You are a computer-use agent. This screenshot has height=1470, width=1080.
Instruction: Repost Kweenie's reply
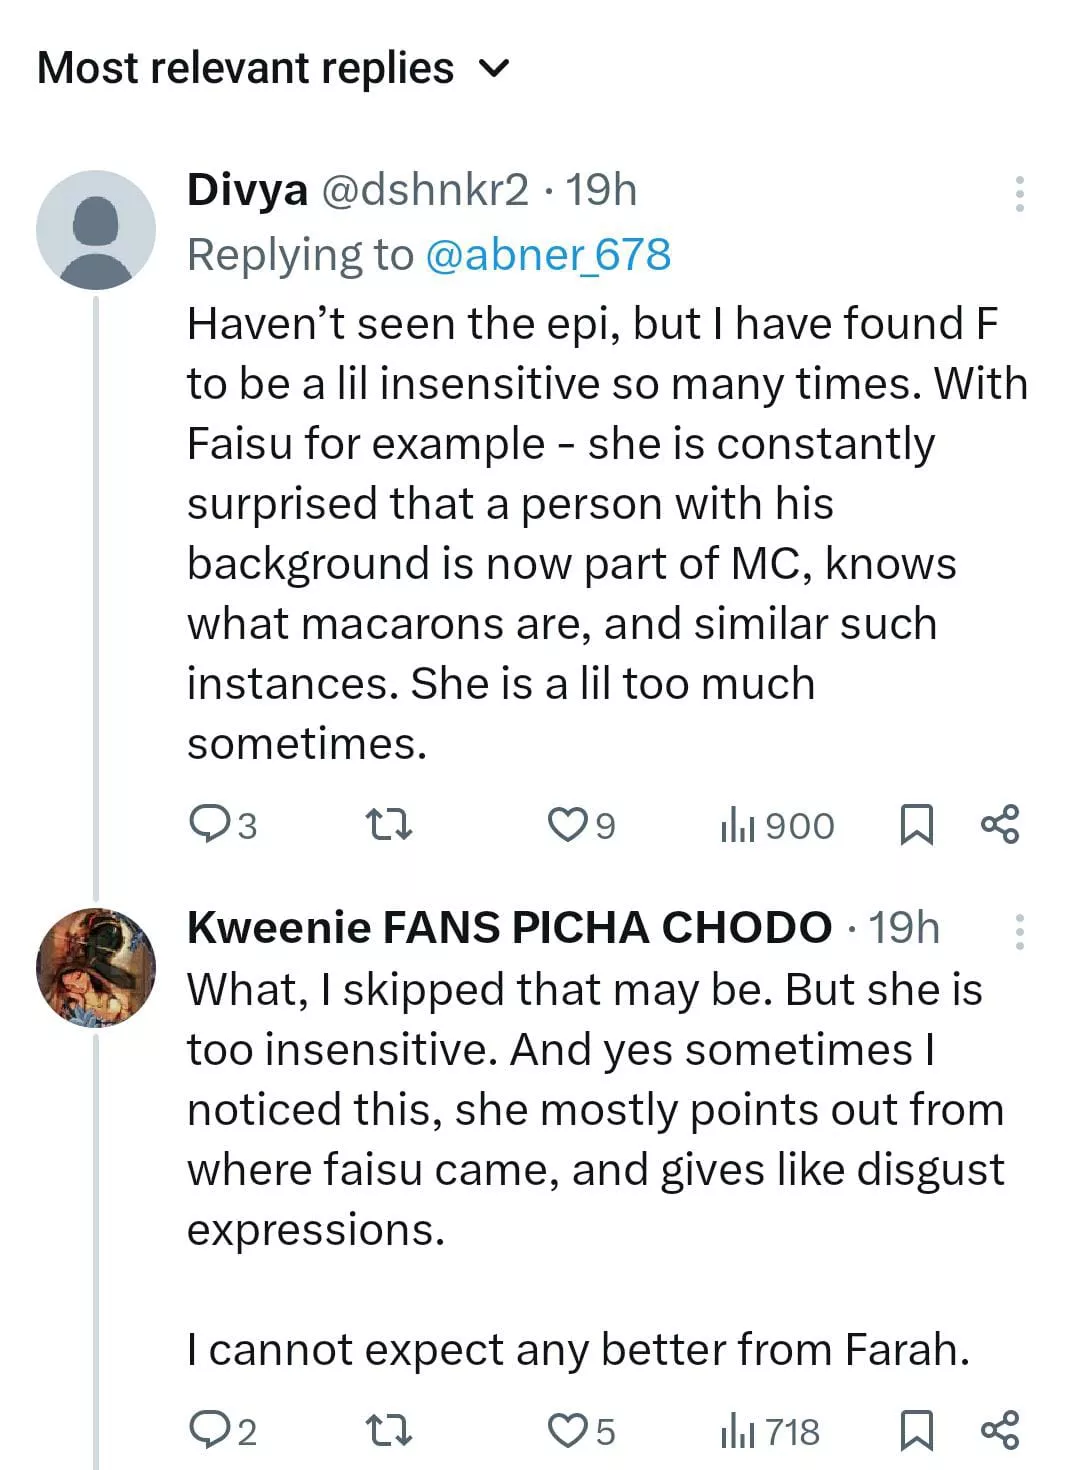[388, 1431]
